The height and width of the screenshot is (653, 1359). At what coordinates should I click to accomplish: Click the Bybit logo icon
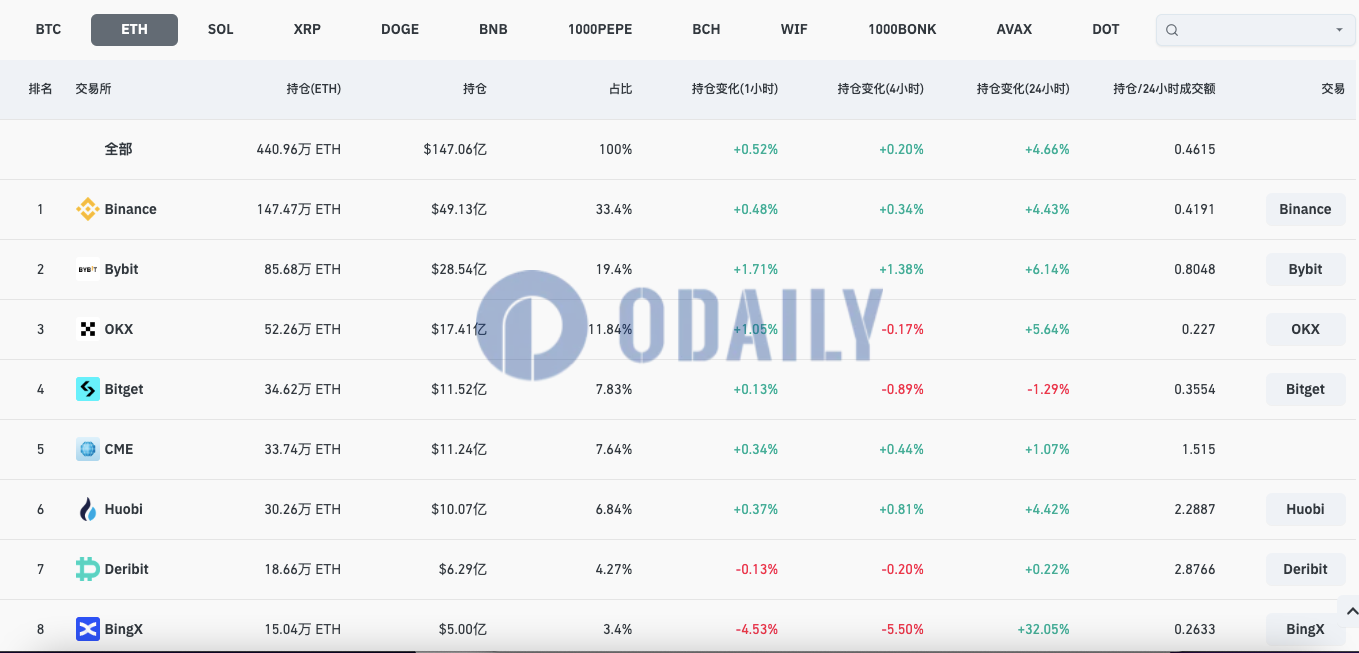coord(88,269)
